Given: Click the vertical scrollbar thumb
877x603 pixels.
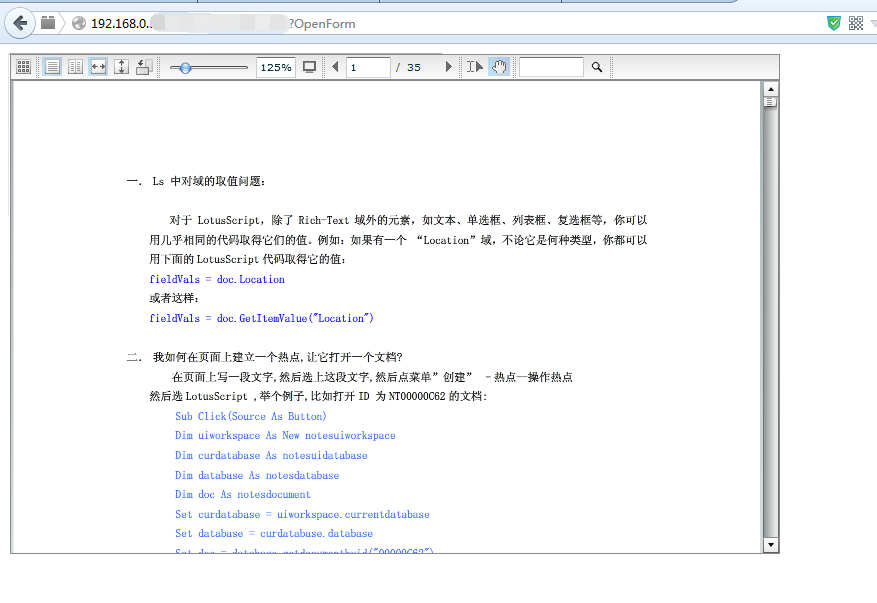Looking at the screenshot, I should click(770, 102).
